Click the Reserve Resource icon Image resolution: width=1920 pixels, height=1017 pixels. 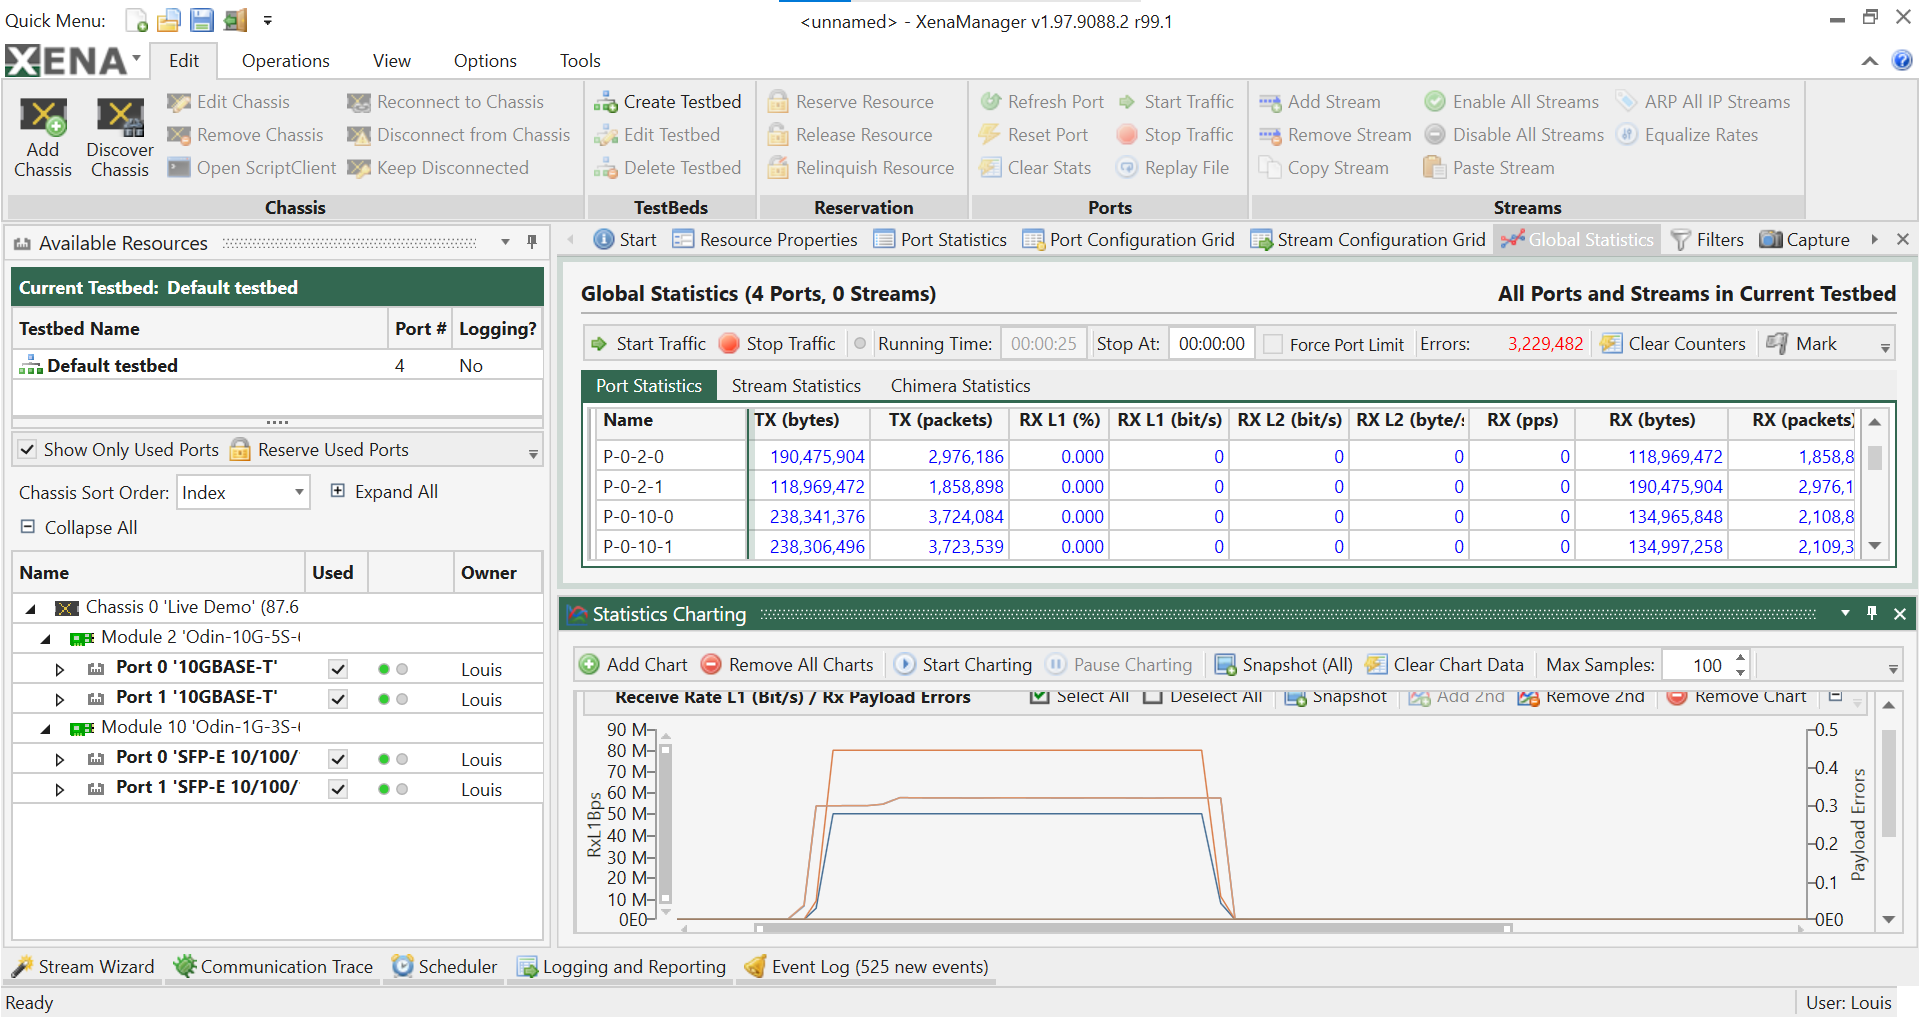pyautogui.click(x=778, y=102)
